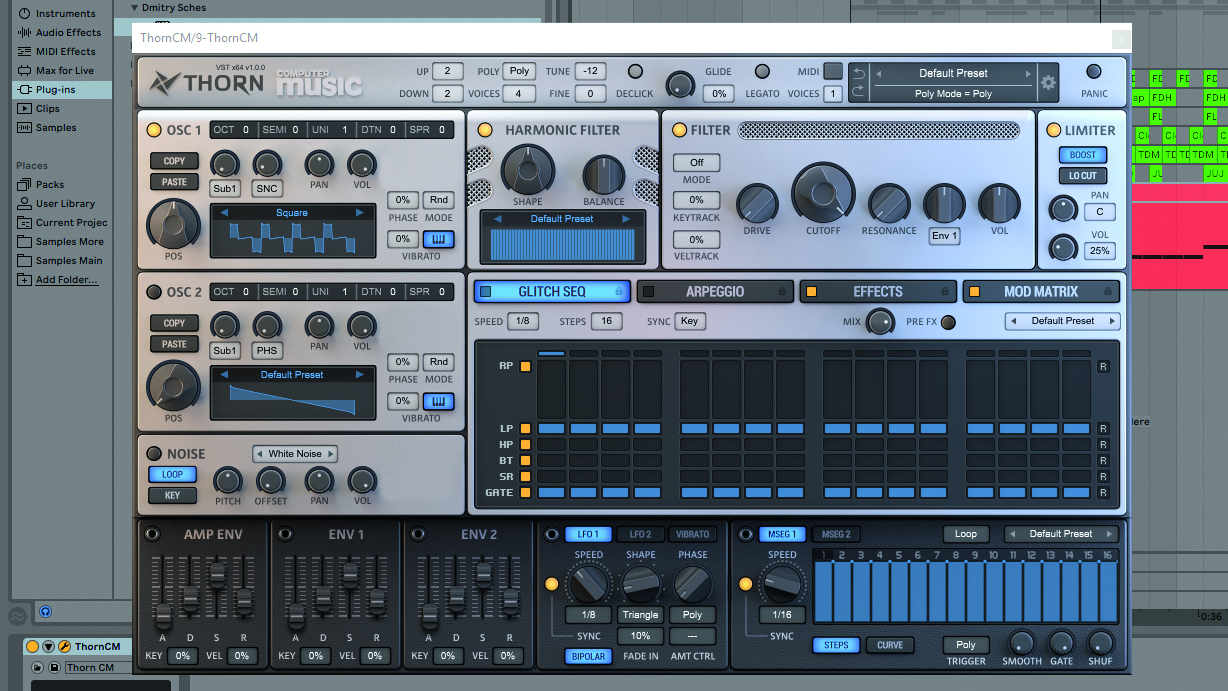This screenshot has width=1228, height=691.
Task: Select the MSEG 2 tab
Action: pyautogui.click(x=834, y=534)
